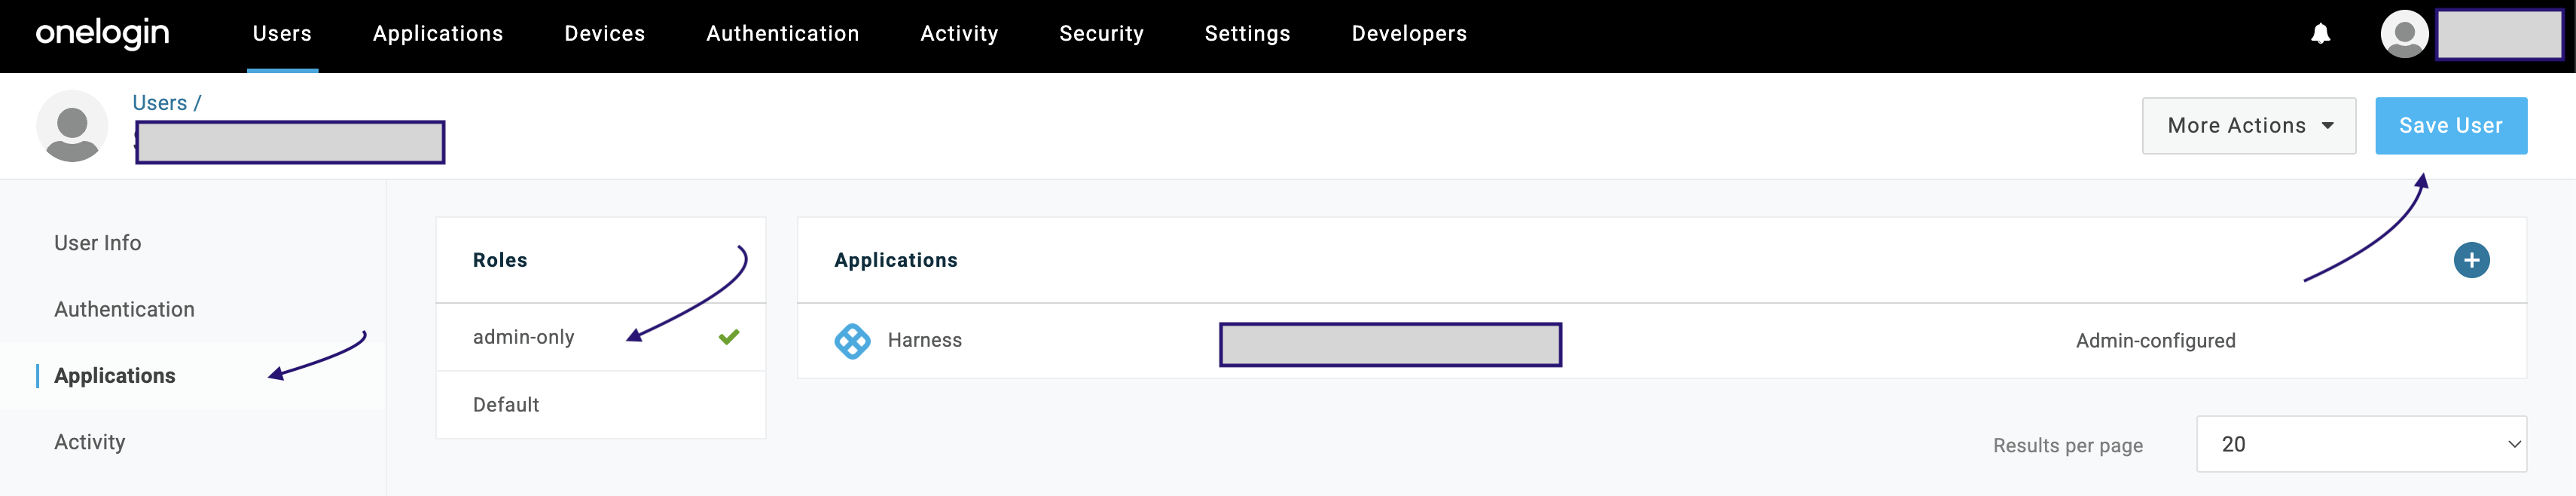The image size is (2576, 496).
Task: Expand the results per page selector
Action: tap(2360, 444)
